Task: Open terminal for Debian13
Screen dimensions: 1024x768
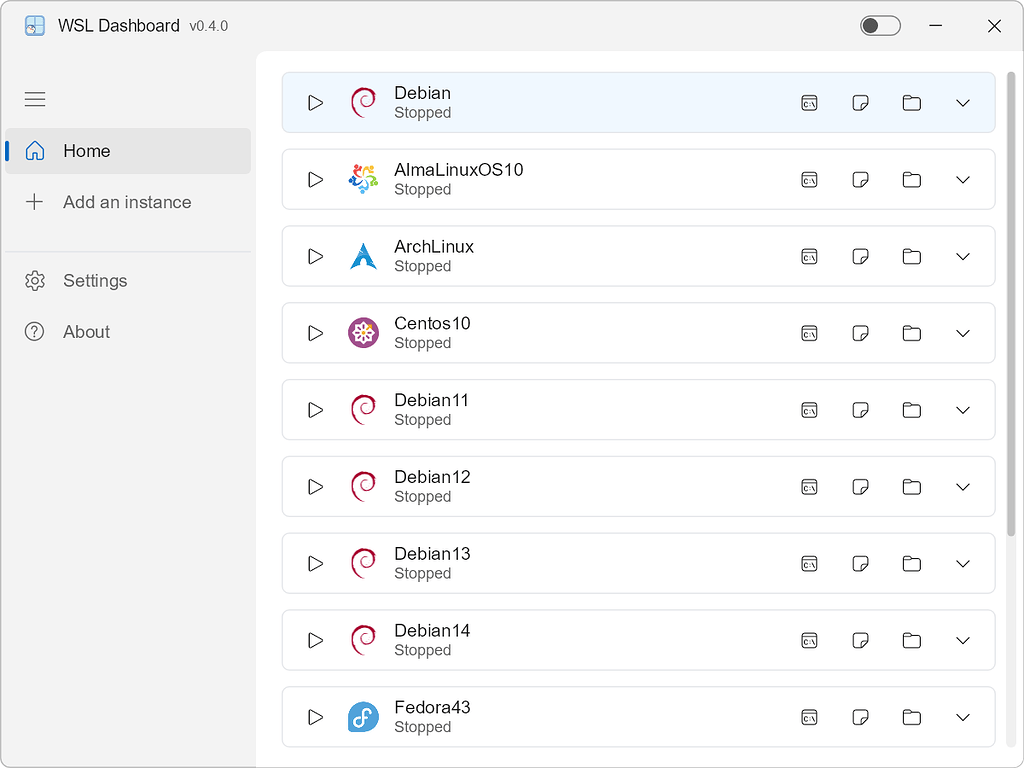Action: tap(809, 564)
